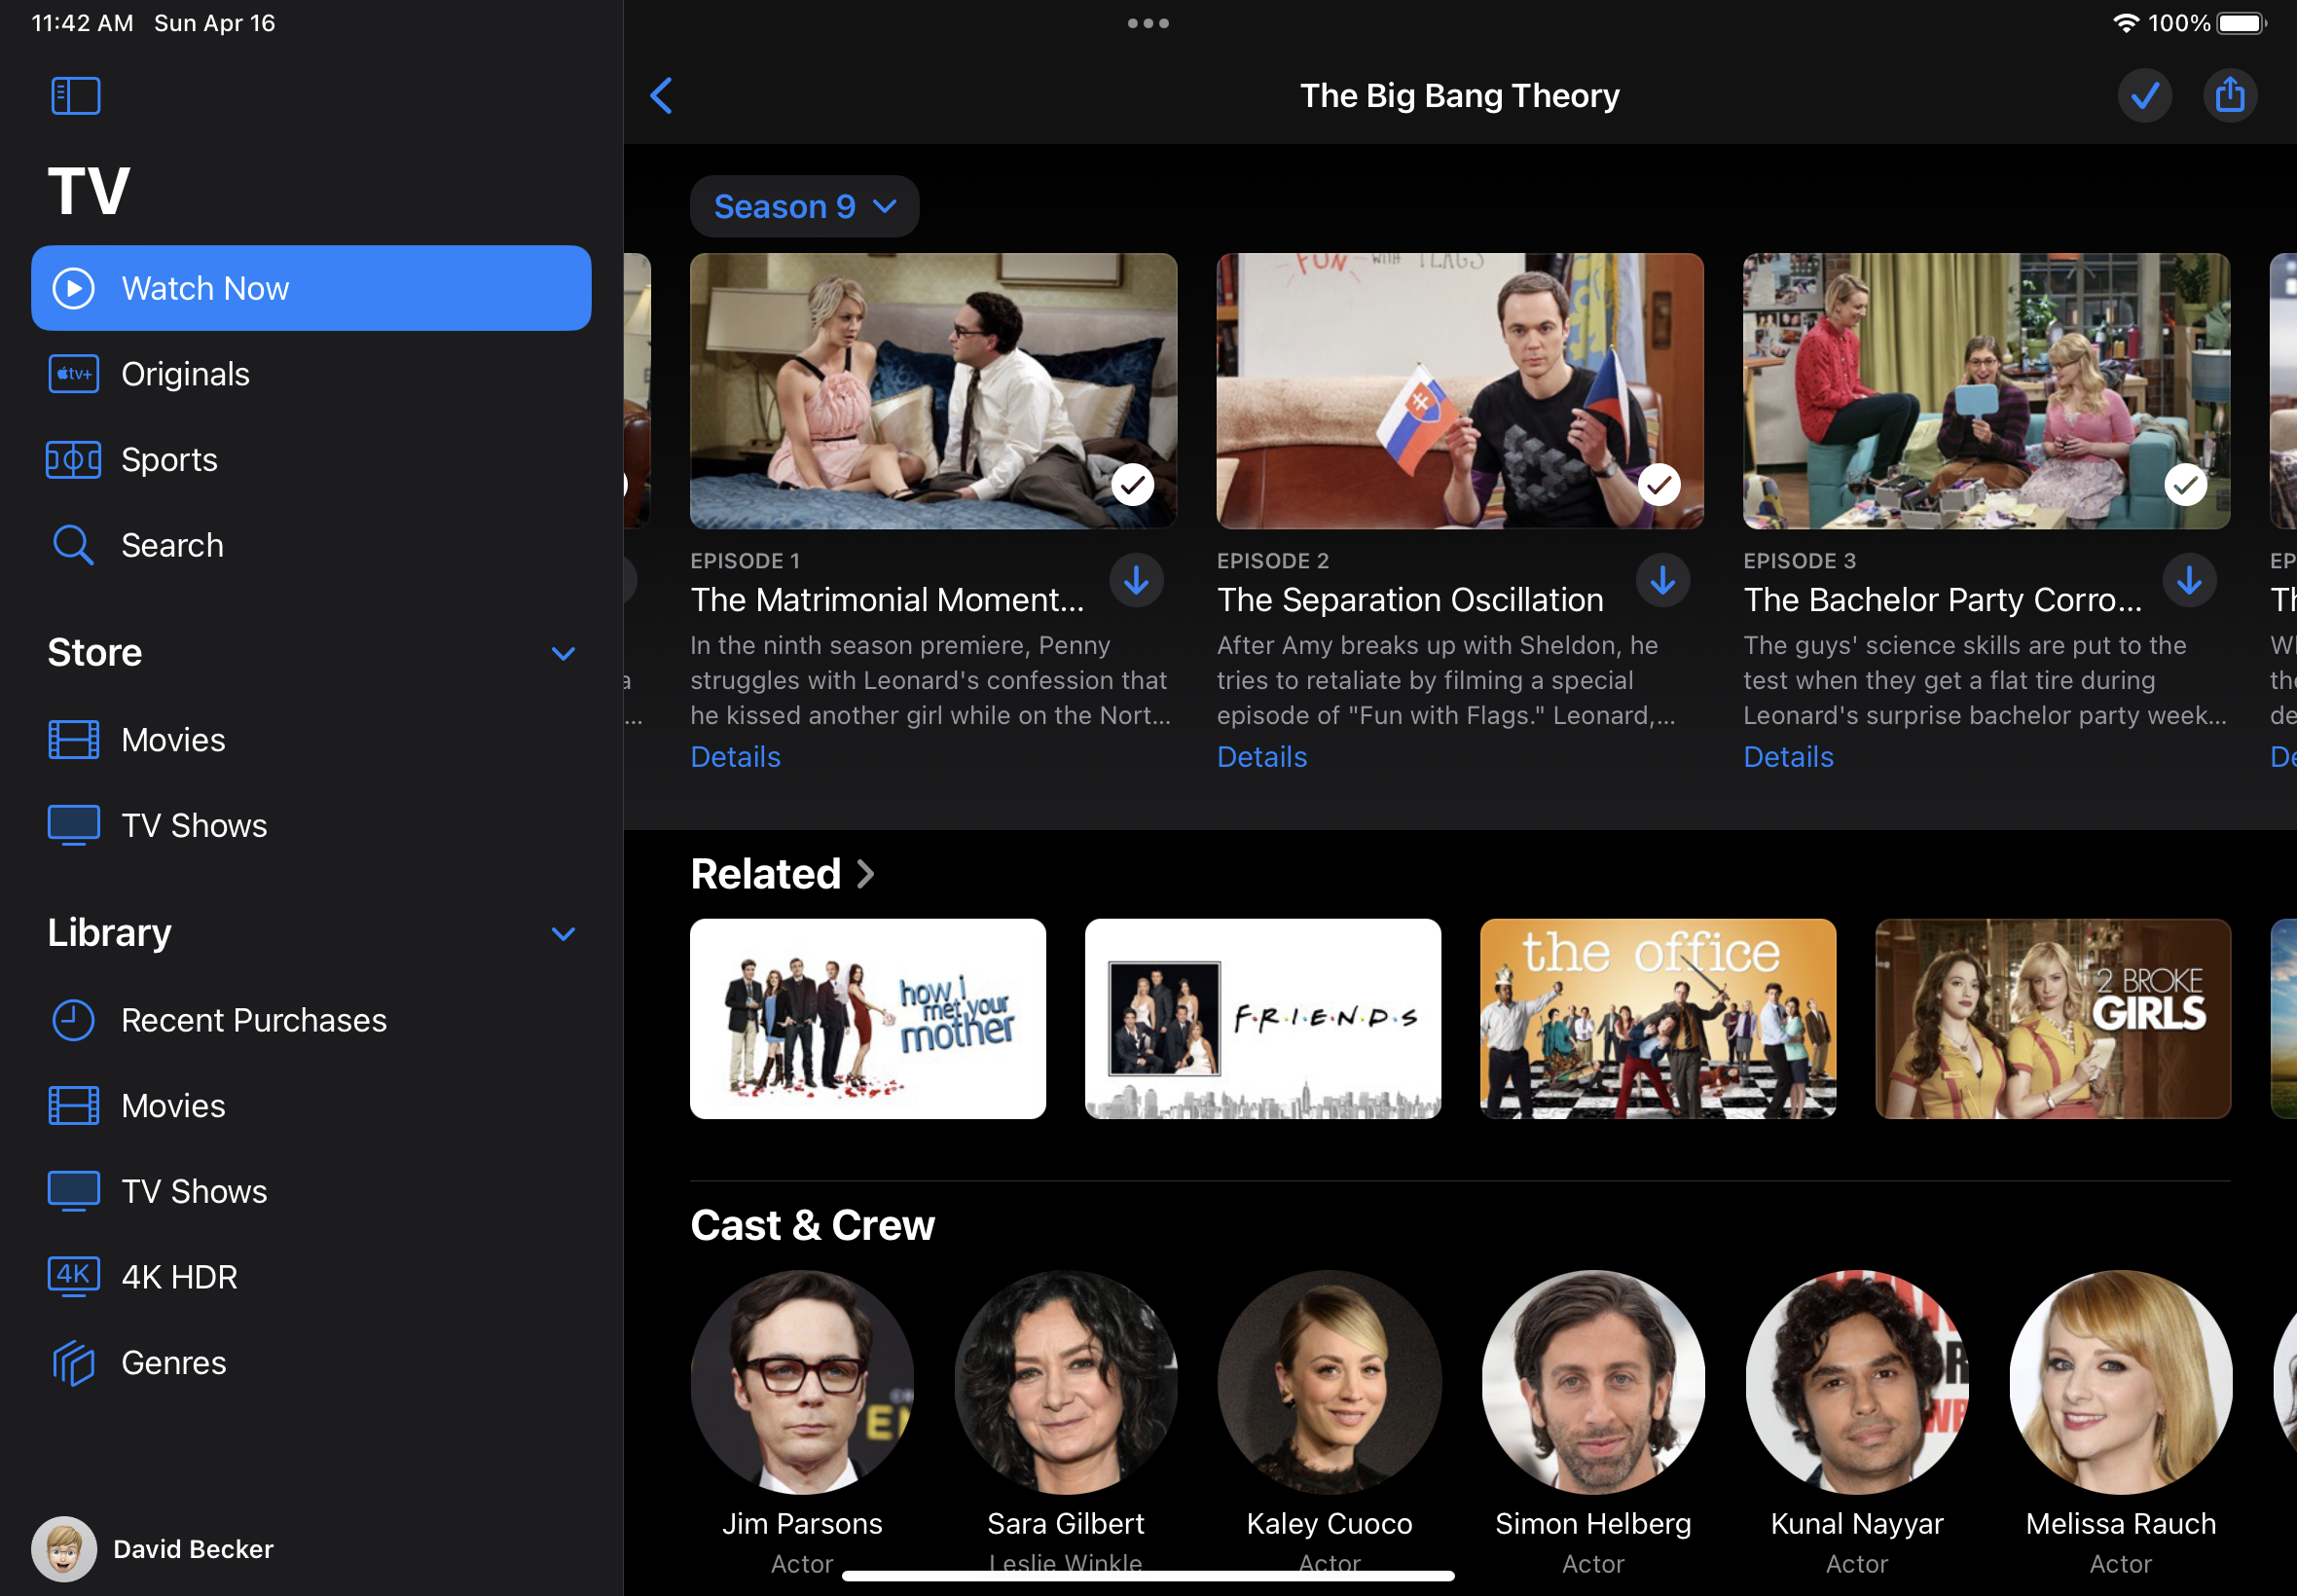Click the Sports field icon

pyautogui.click(x=74, y=460)
